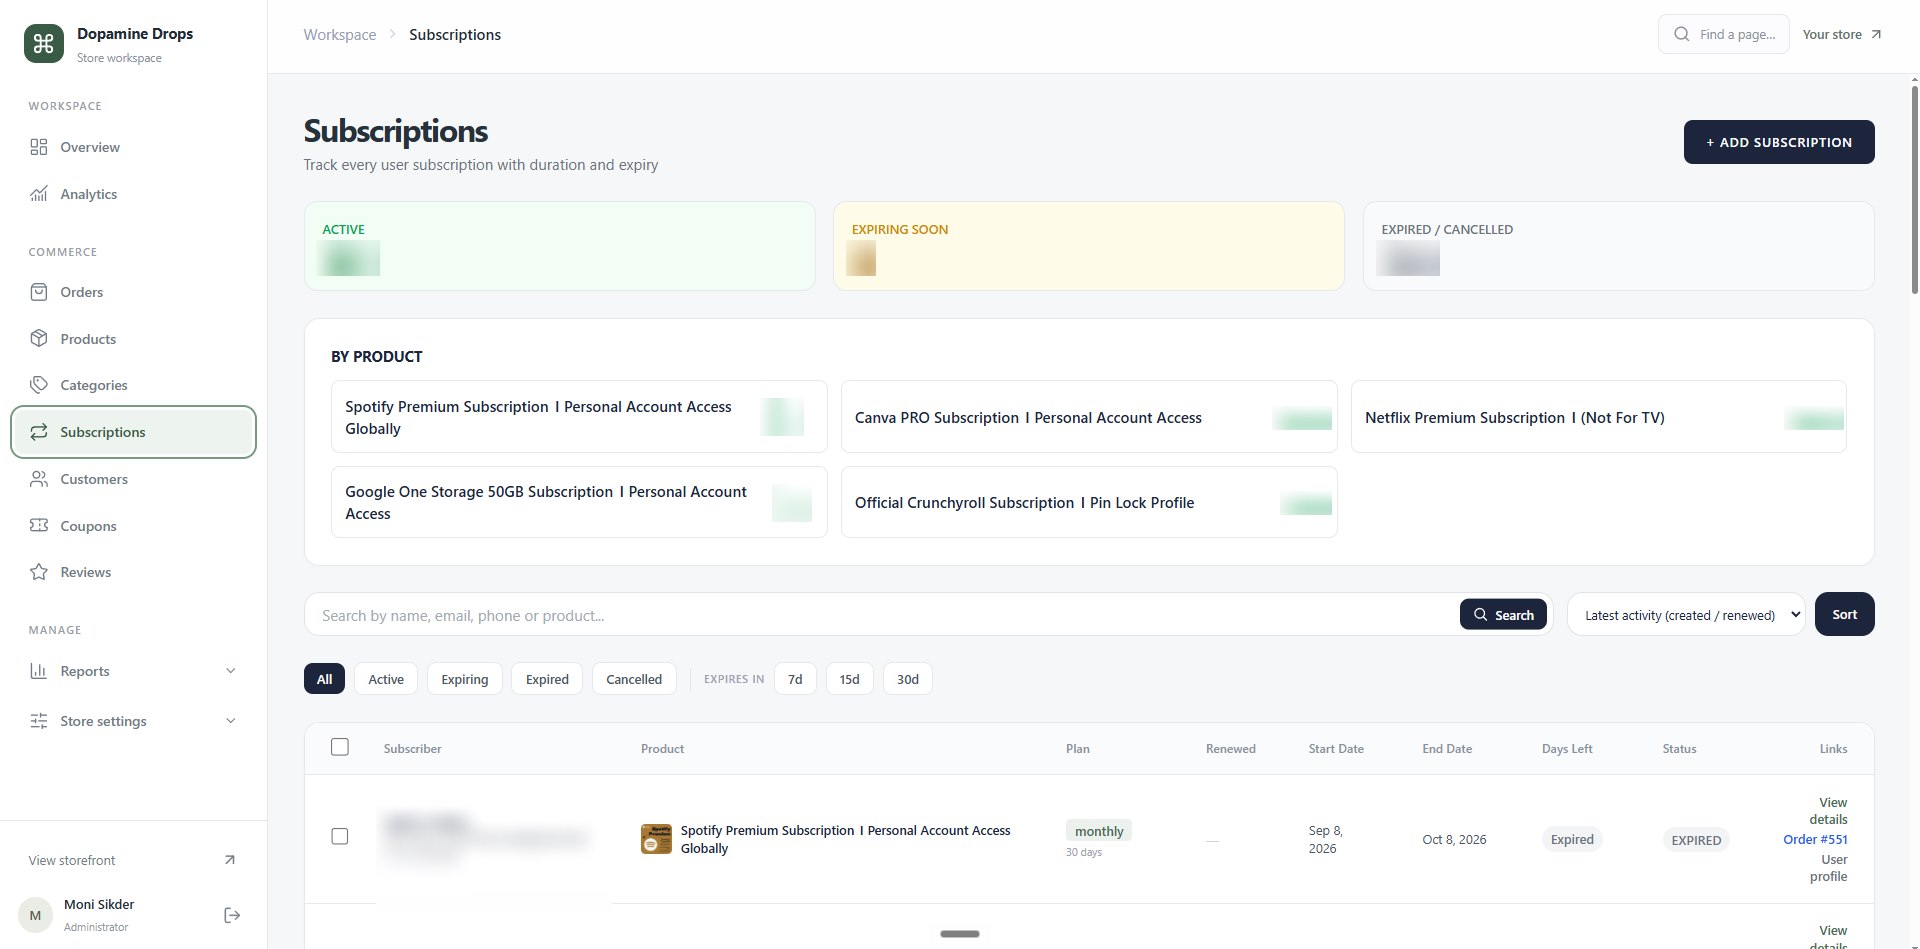Screen dimensions: 1920x949
Task: Select the All filter tab
Action: [x=324, y=679]
